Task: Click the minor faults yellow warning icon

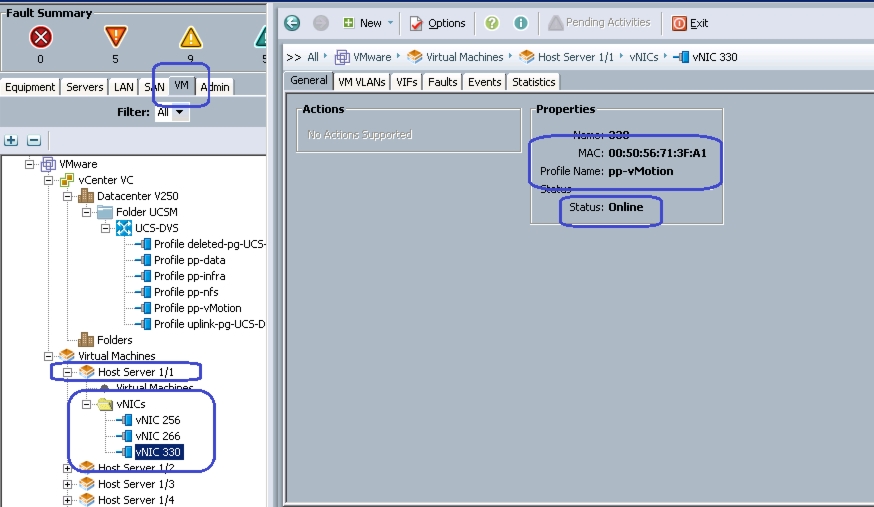Action: click(191, 38)
